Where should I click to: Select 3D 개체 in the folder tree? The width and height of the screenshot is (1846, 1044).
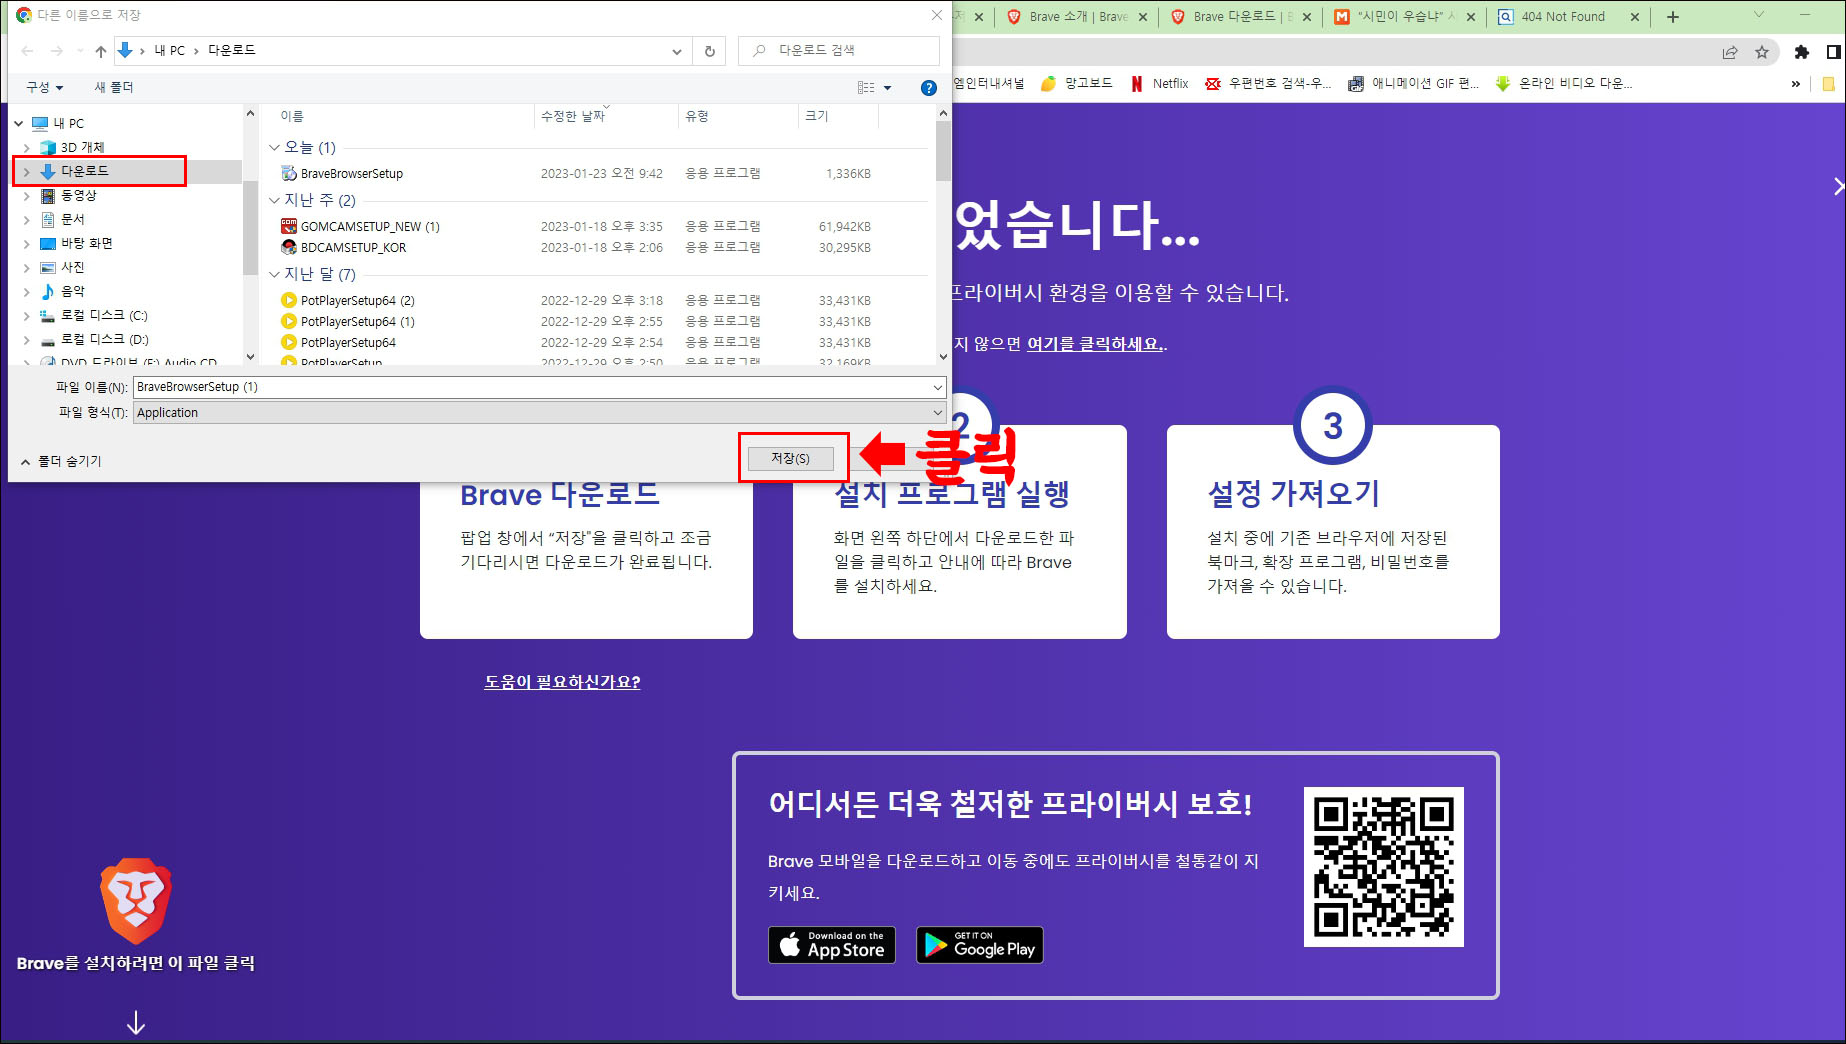[x=82, y=147]
